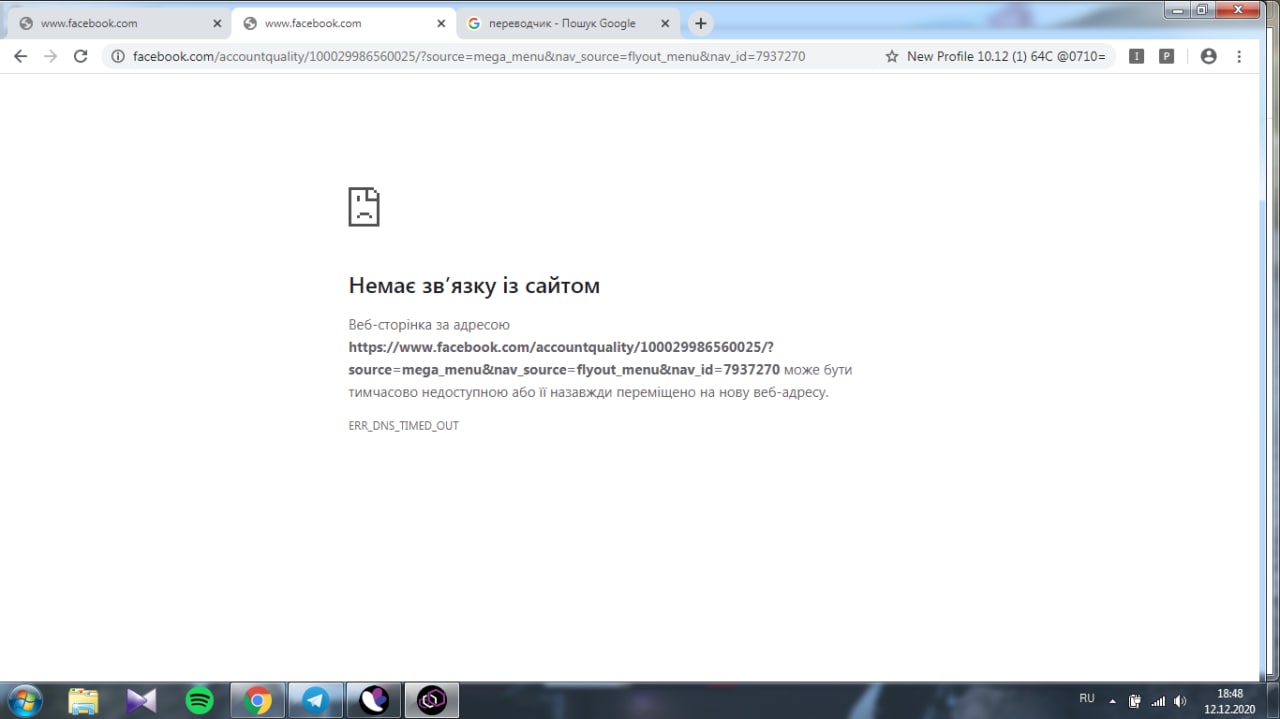Open the Windows Start button
The height and width of the screenshot is (719, 1280).
point(24,701)
